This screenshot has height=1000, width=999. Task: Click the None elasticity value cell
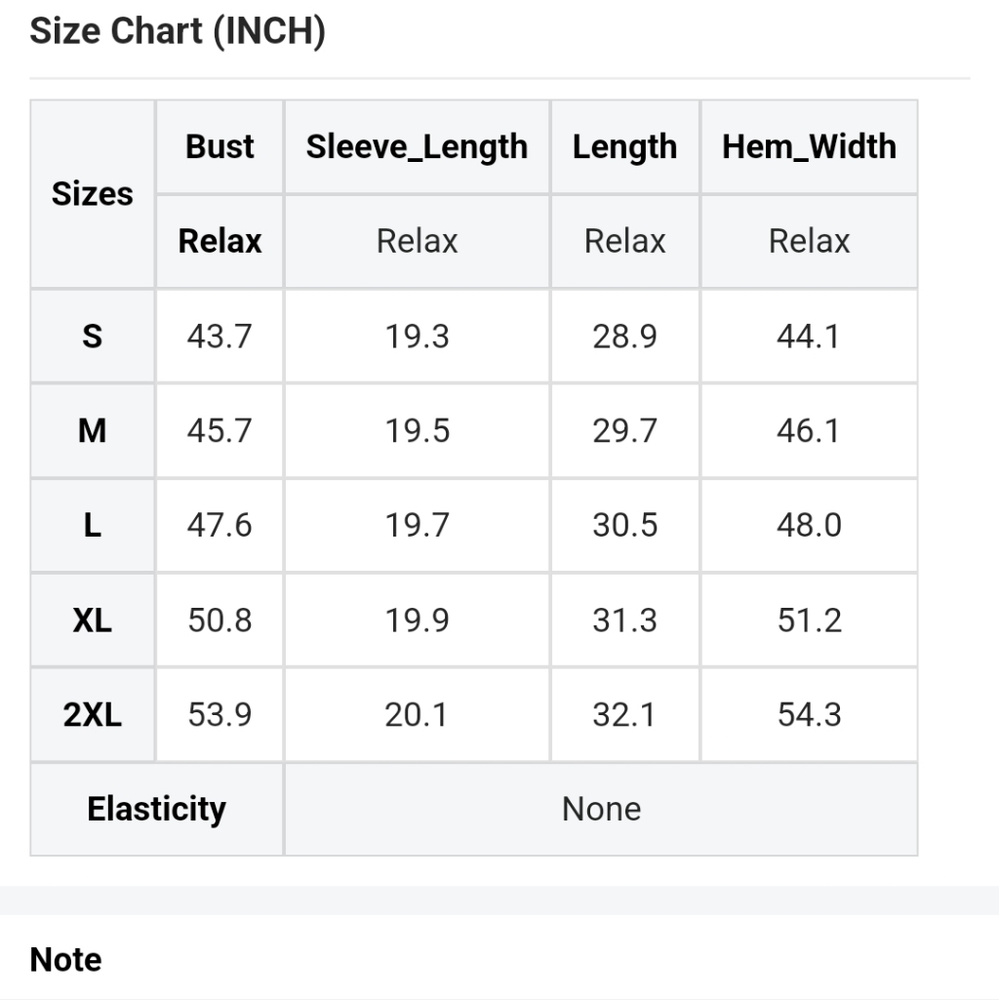click(602, 809)
